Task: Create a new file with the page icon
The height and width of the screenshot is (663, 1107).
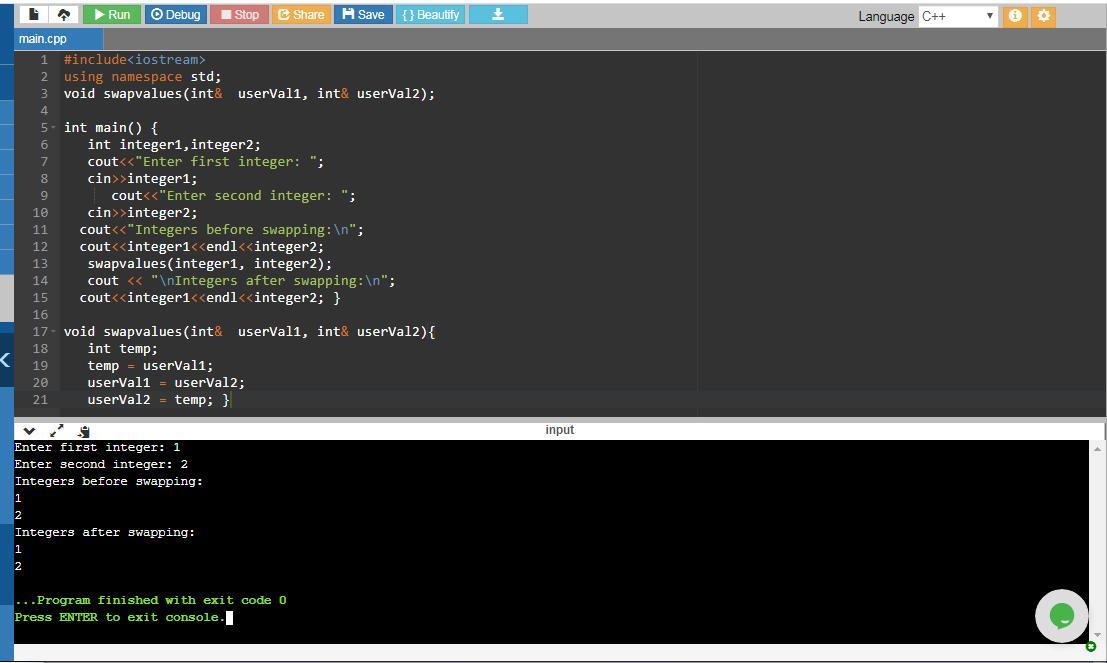Action: (x=34, y=14)
